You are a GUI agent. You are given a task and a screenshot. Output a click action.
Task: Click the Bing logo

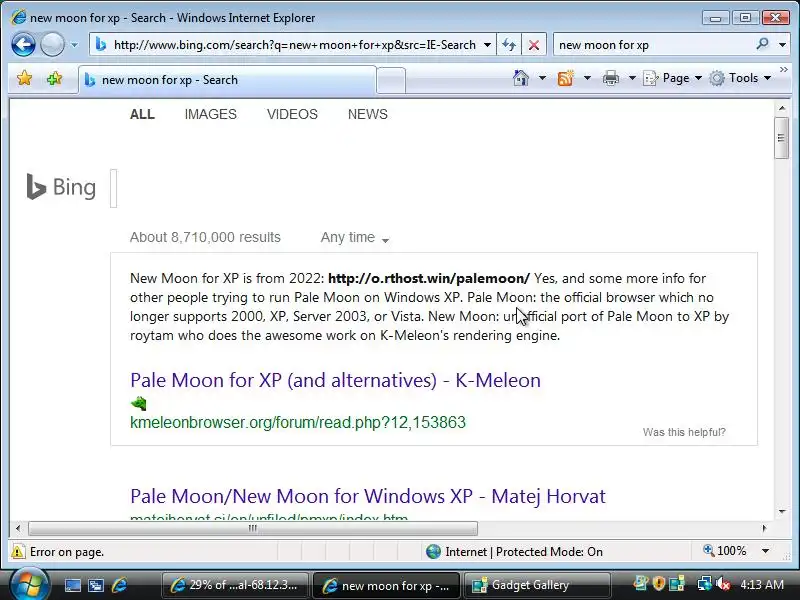point(61,187)
